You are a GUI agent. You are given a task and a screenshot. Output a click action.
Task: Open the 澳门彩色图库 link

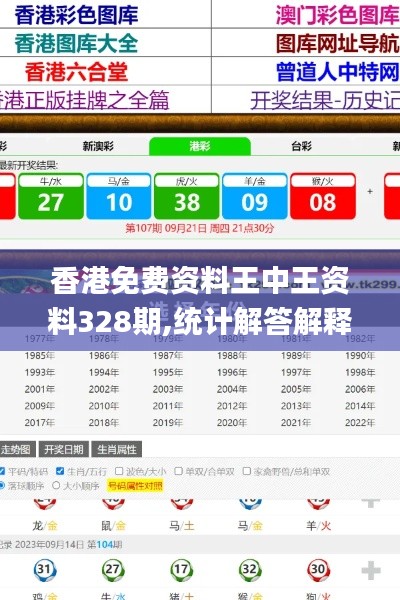click(338, 15)
